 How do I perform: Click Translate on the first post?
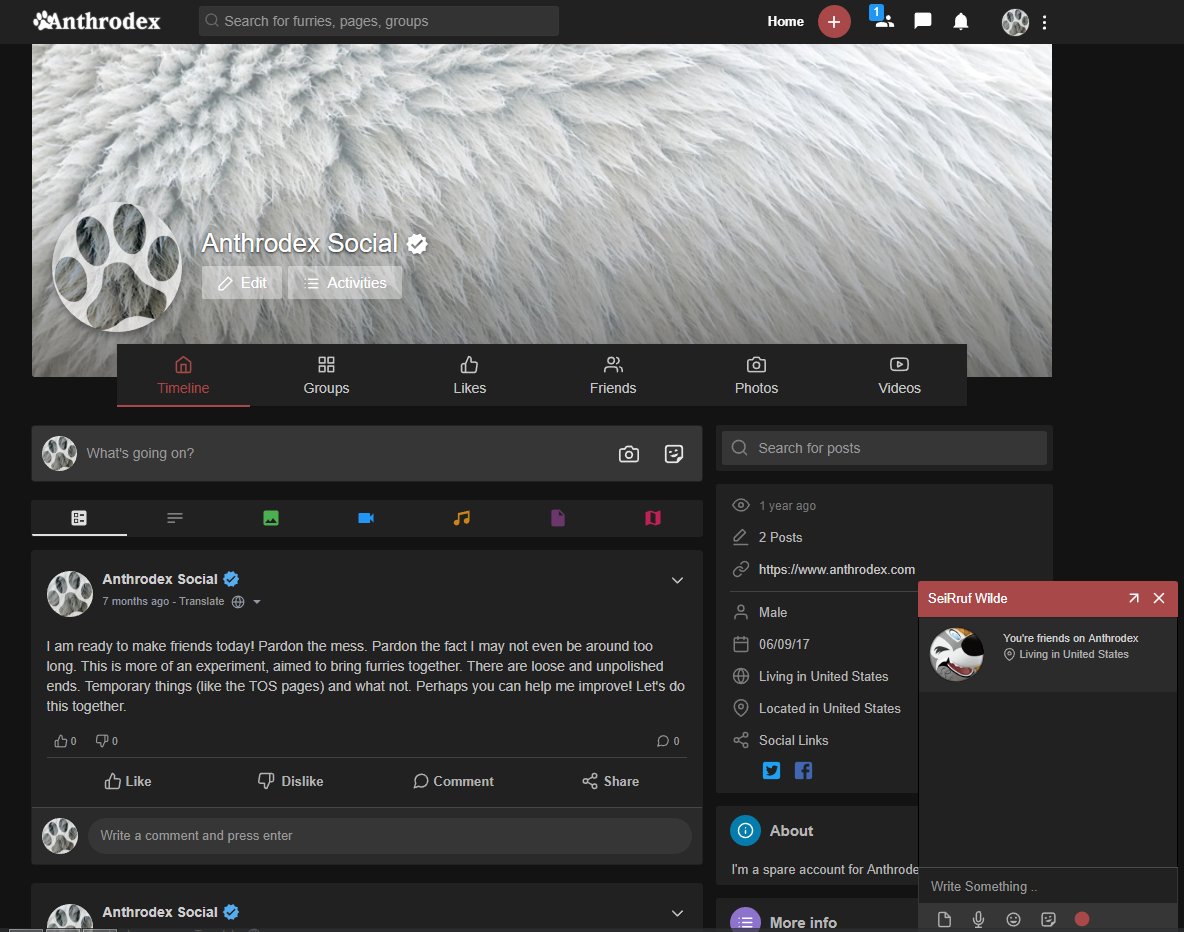(202, 601)
